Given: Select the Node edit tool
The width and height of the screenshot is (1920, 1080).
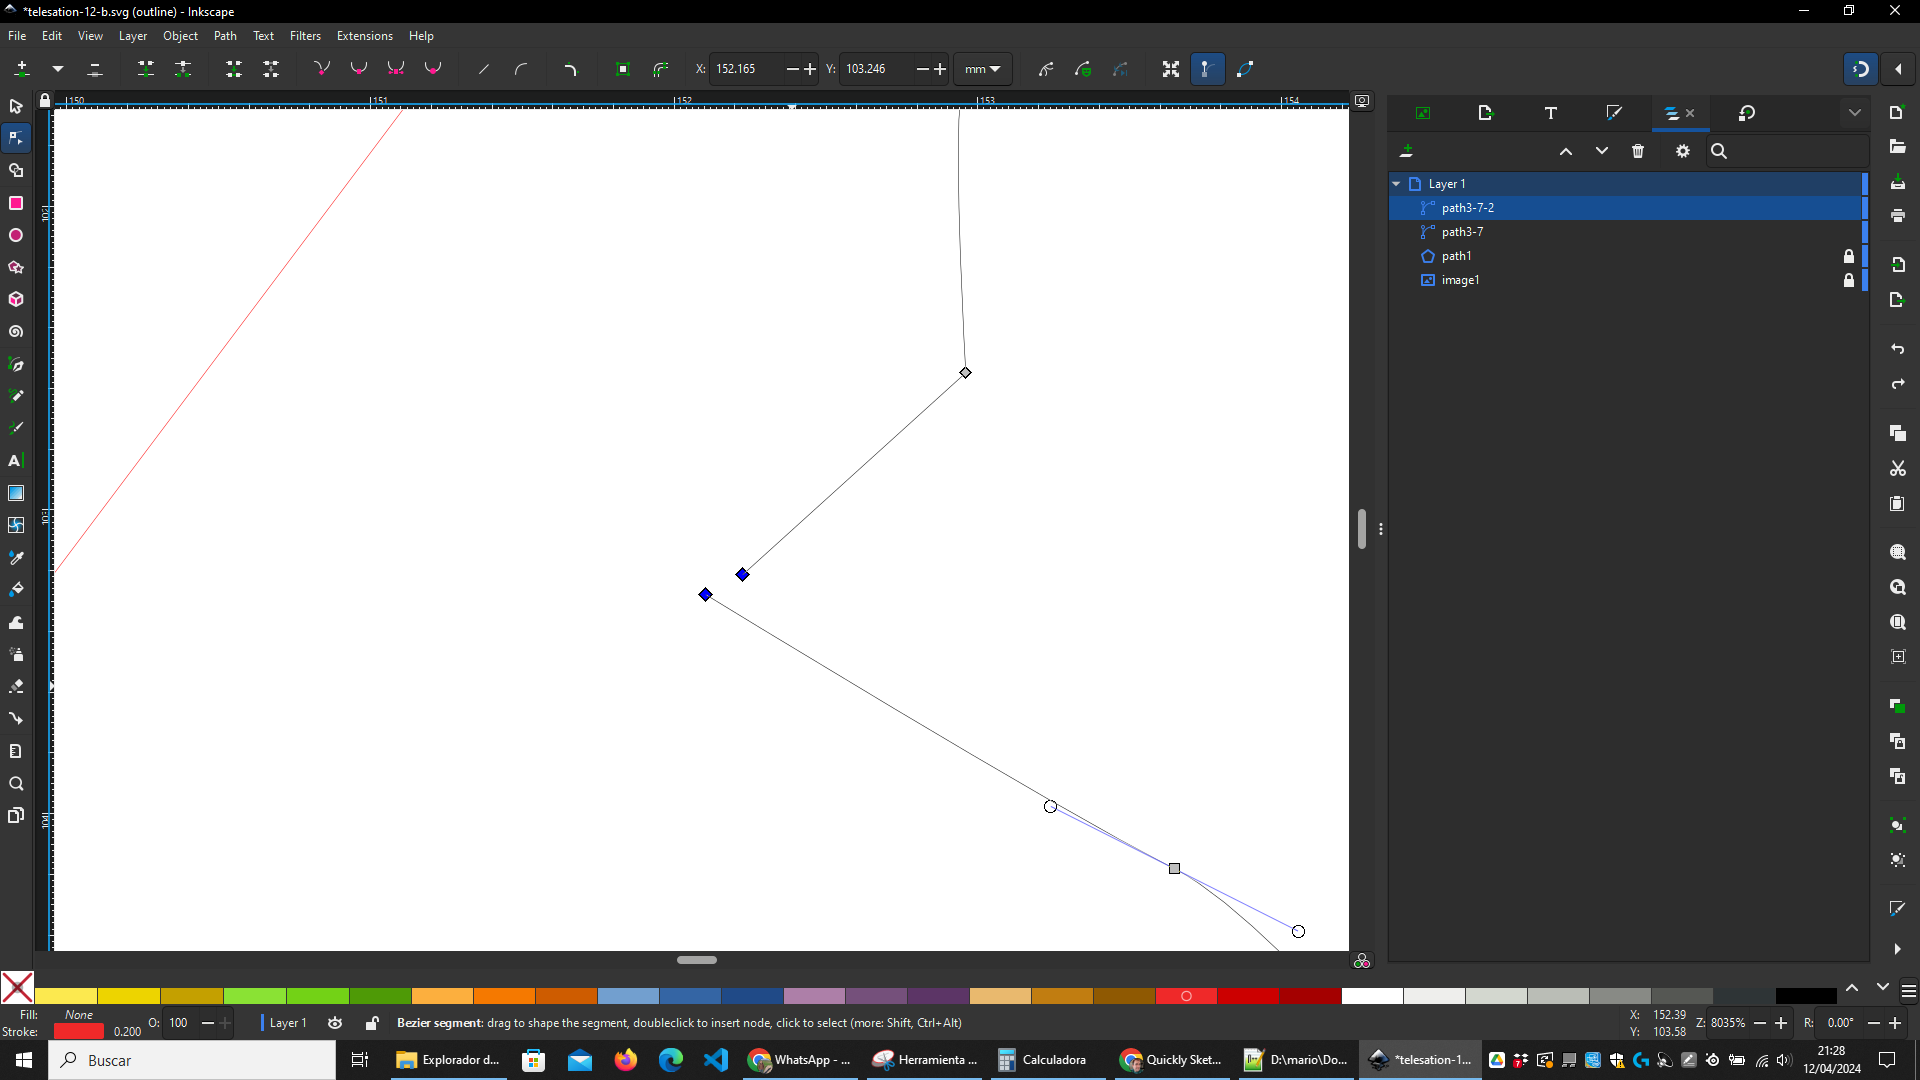Looking at the screenshot, I should (x=16, y=138).
